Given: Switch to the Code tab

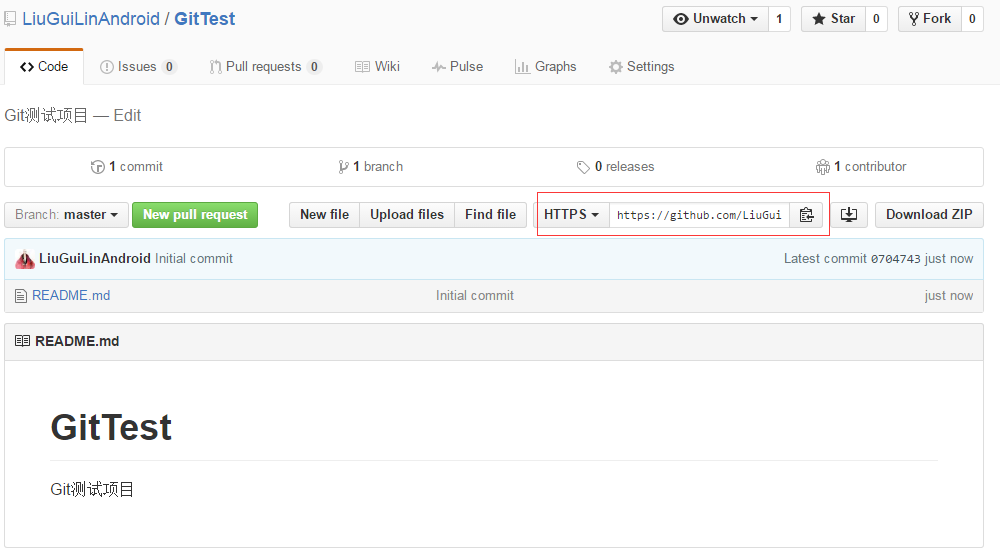Looking at the screenshot, I should [x=44, y=67].
